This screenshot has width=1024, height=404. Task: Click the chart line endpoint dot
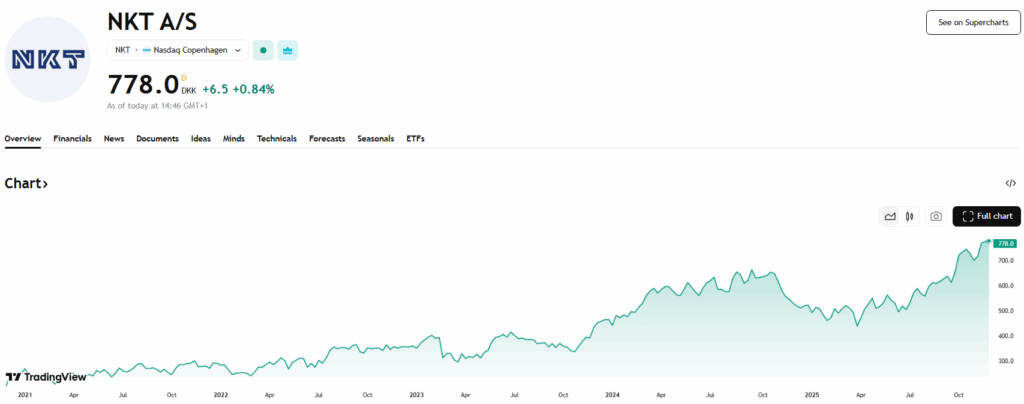pos(989,241)
